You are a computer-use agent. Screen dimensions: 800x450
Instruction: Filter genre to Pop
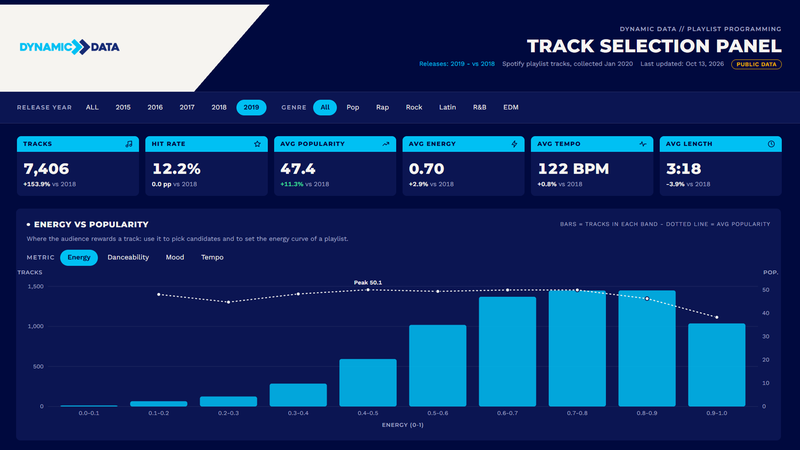point(353,107)
